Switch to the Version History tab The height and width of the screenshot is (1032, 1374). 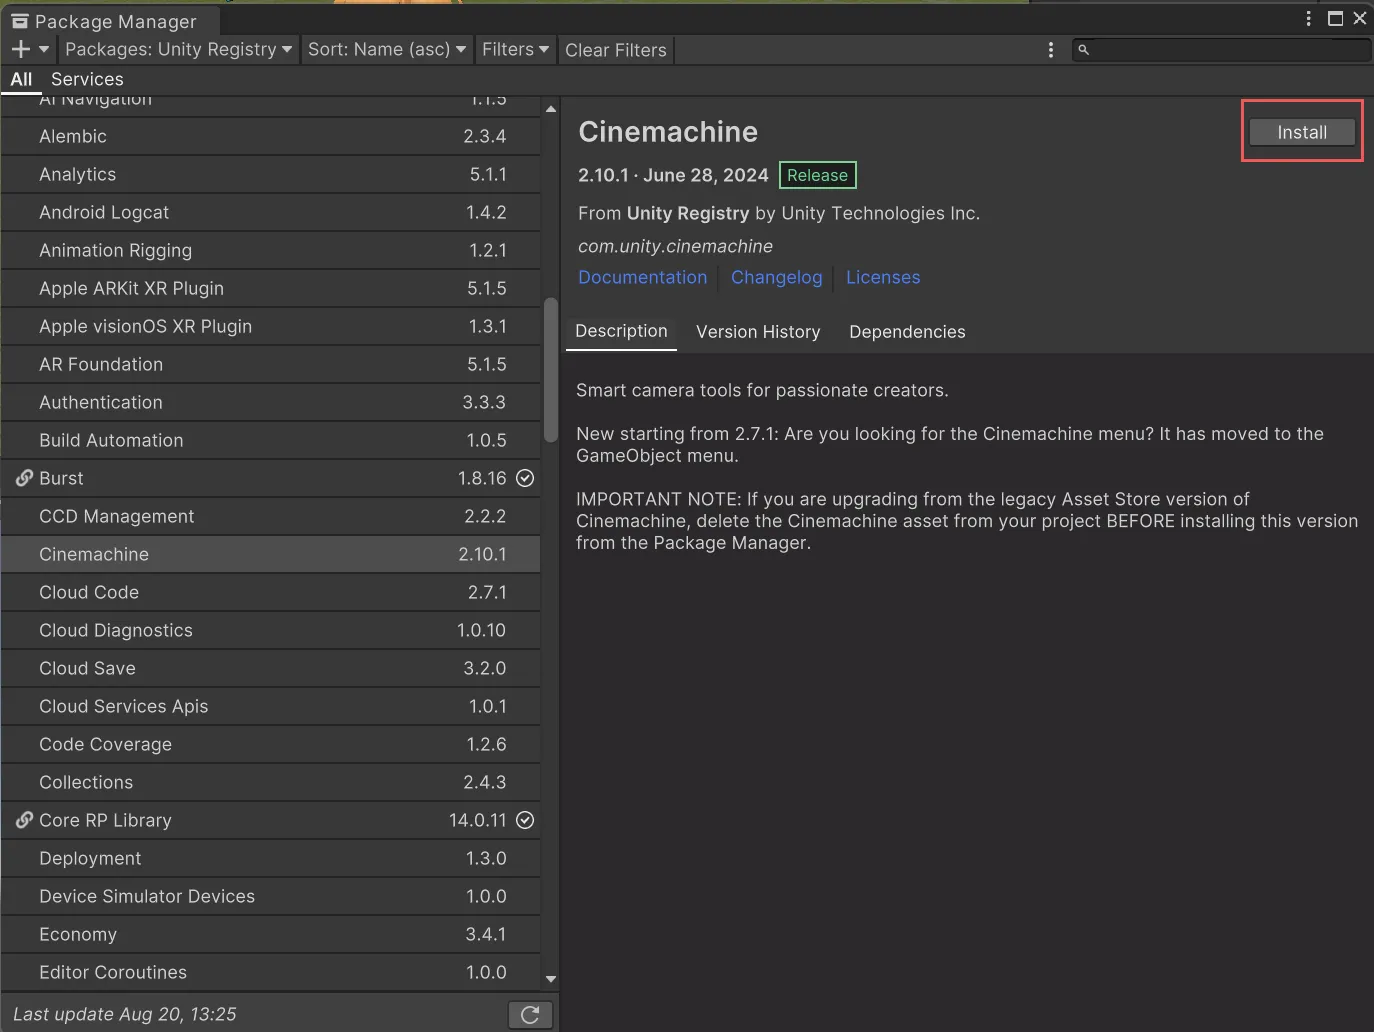[x=757, y=332]
